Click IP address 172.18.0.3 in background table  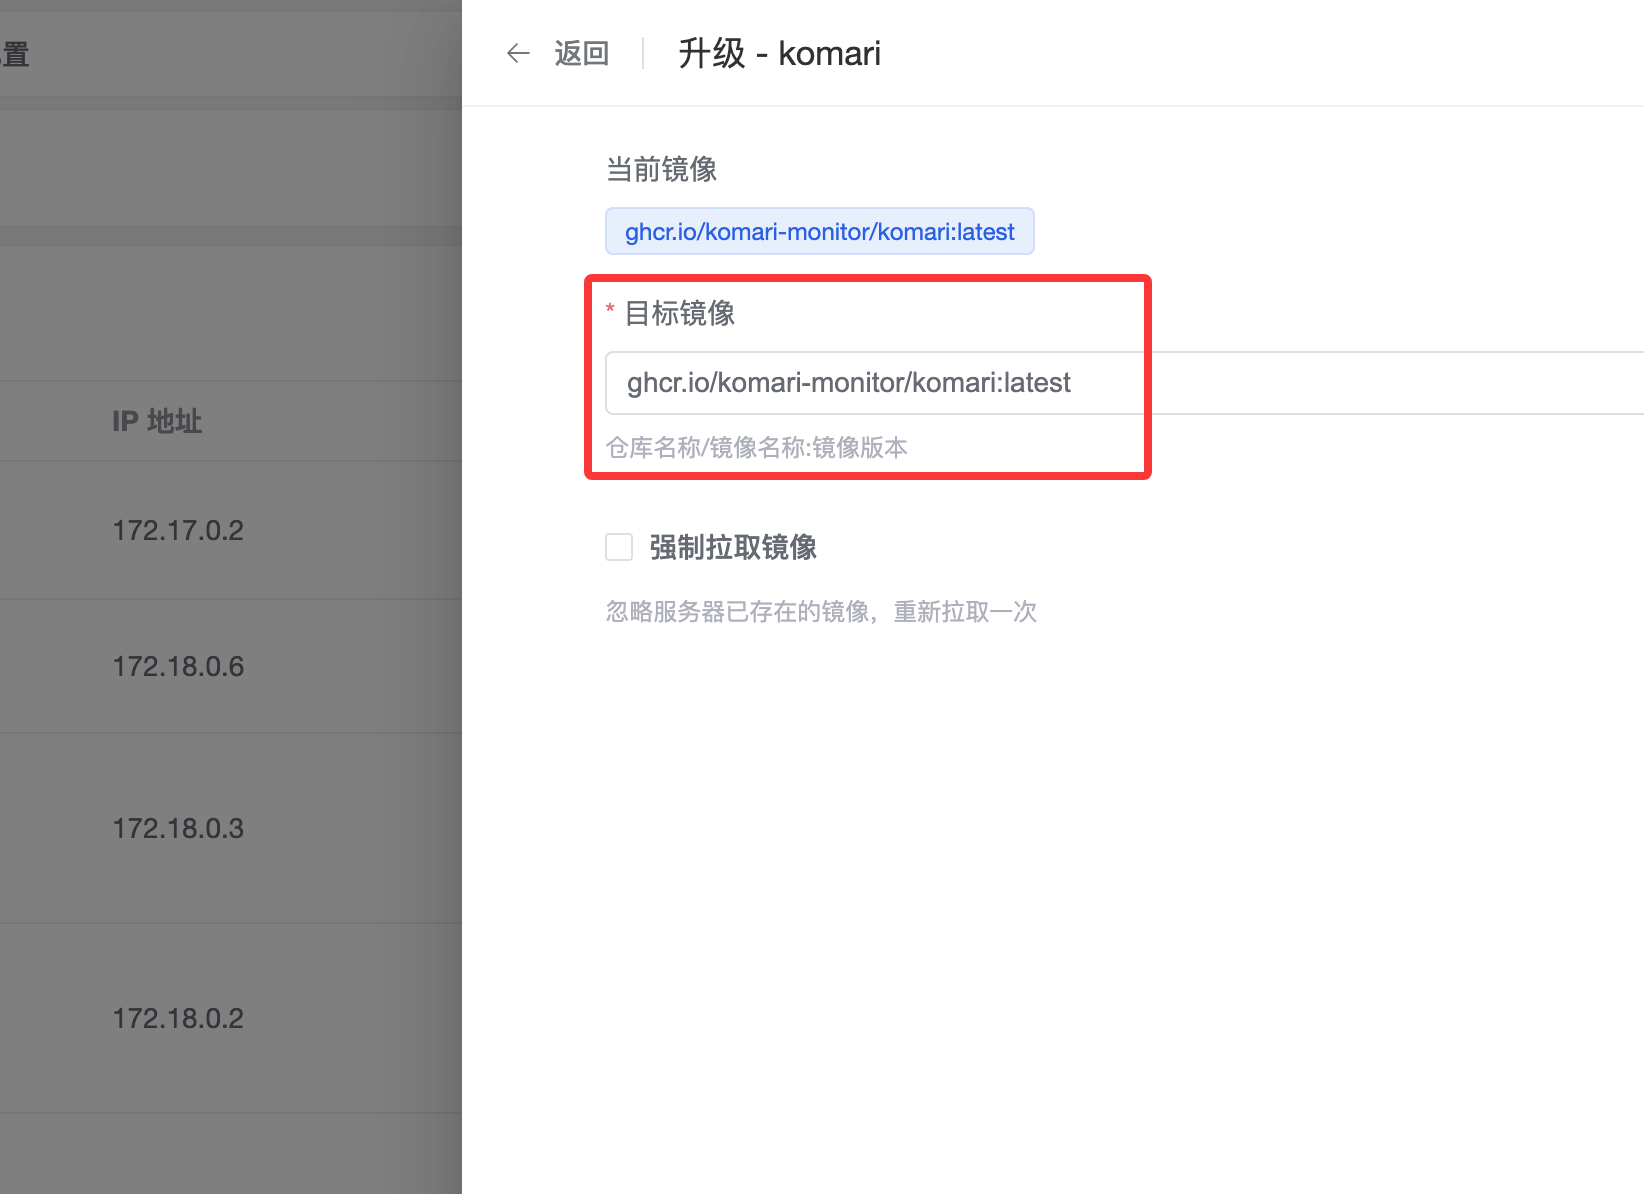178,828
